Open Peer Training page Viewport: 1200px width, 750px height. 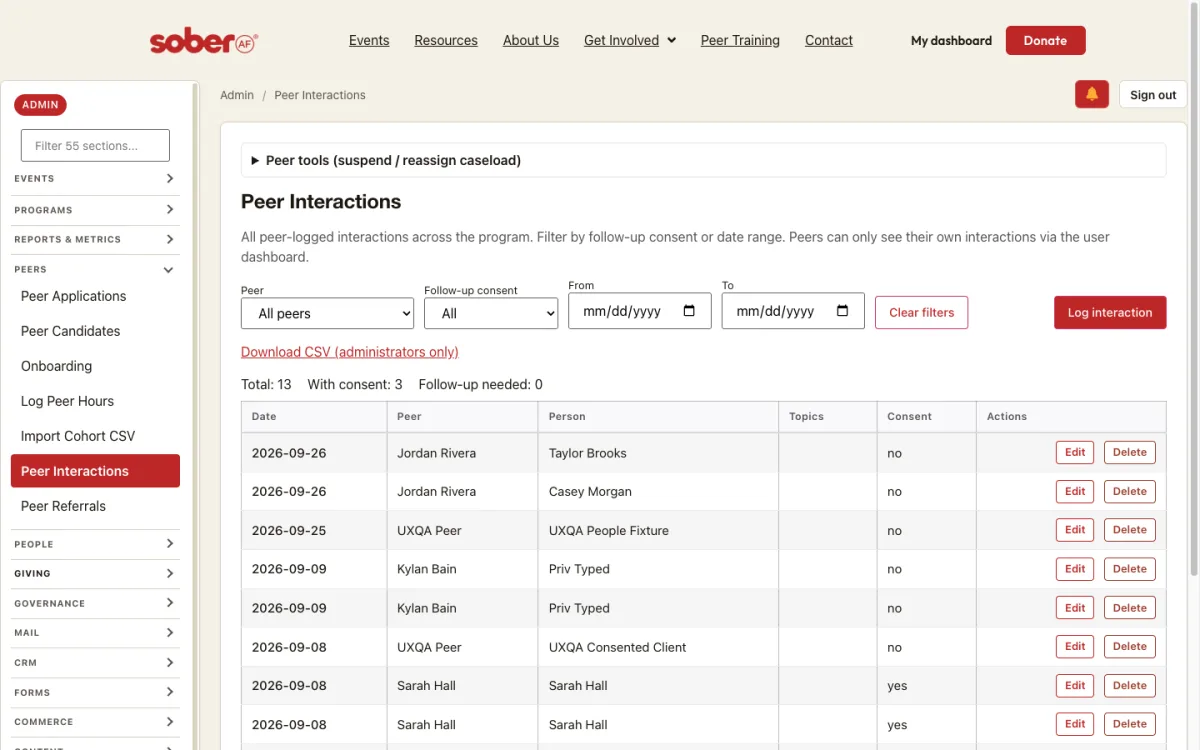[x=740, y=41]
